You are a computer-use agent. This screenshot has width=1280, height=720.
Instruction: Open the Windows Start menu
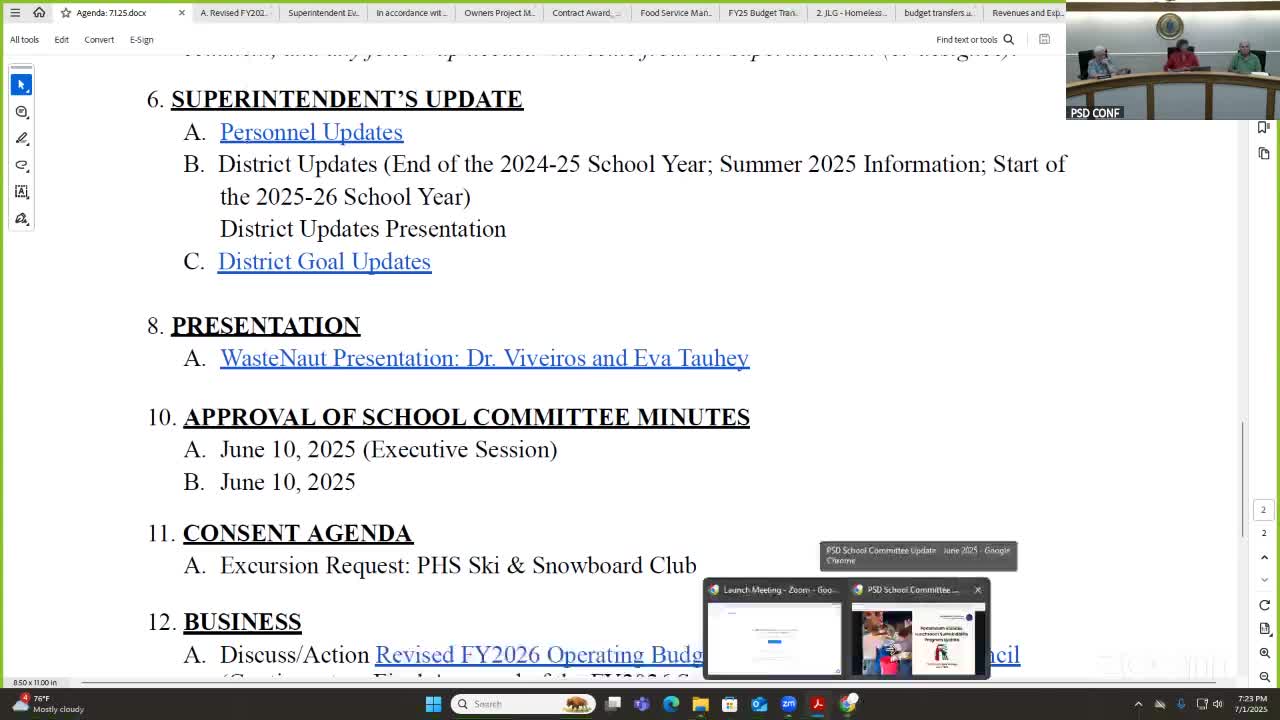[433, 704]
